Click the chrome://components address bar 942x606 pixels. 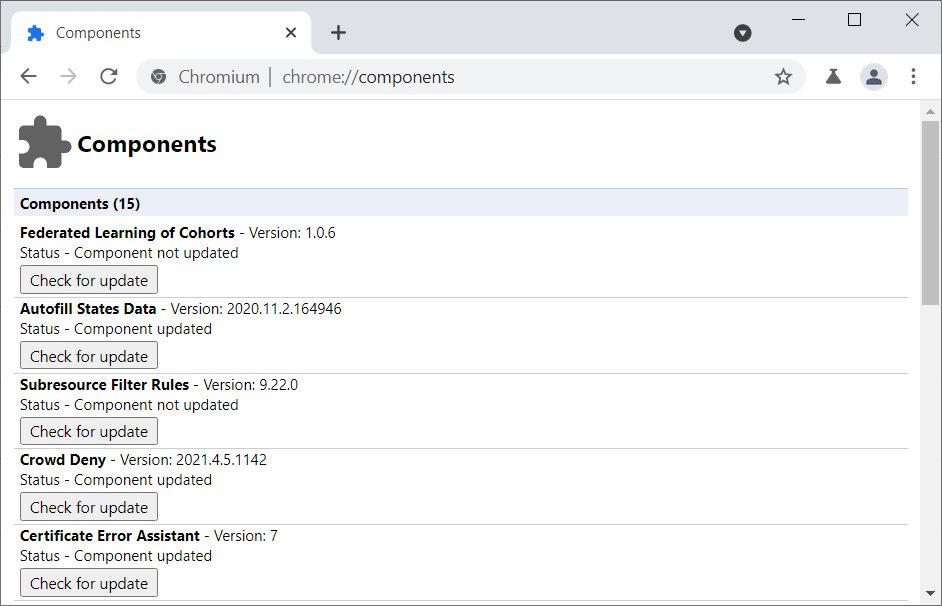point(500,77)
